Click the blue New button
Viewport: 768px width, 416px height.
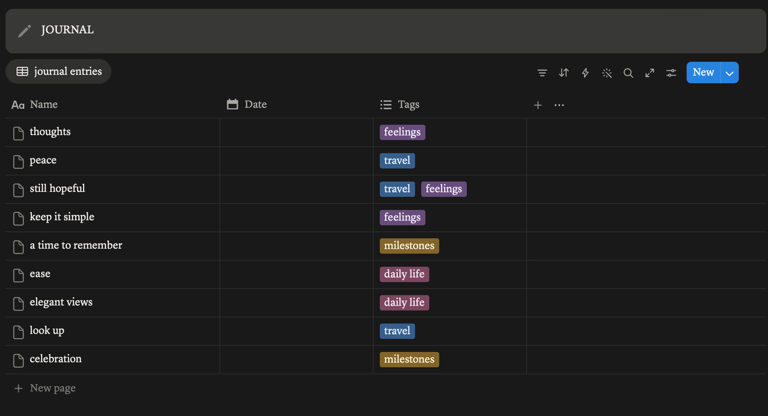click(x=703, y=73)
